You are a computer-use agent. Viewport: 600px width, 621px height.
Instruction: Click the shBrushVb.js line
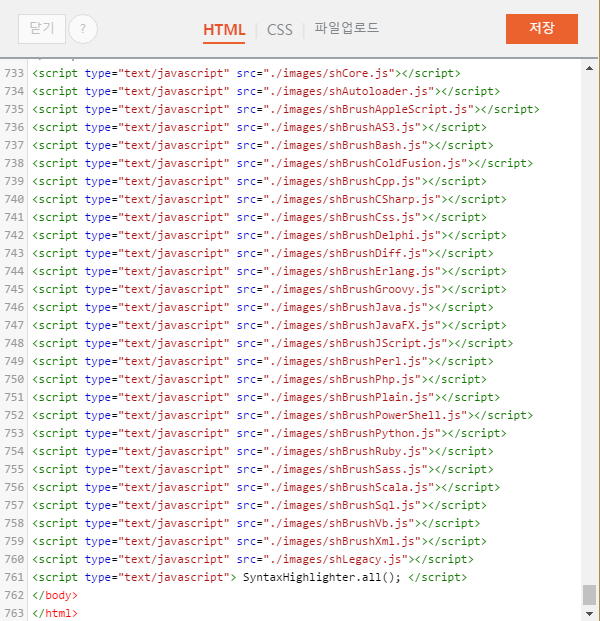coord(256,524)
